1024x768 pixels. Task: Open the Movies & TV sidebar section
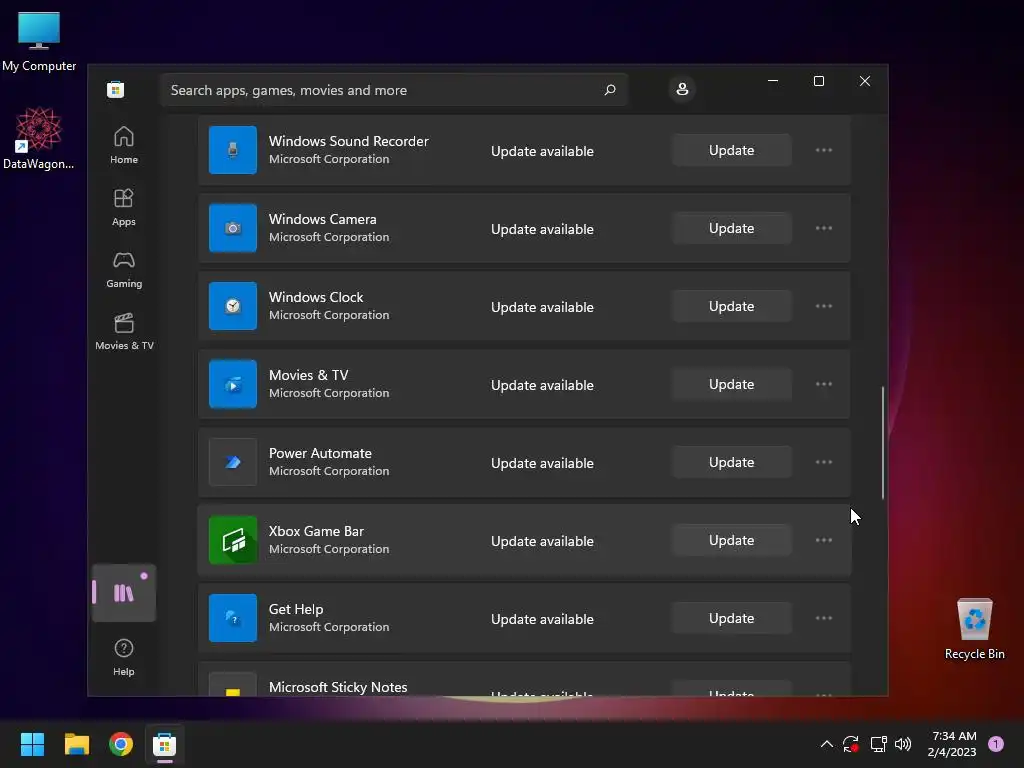click(x=124, y=331)
